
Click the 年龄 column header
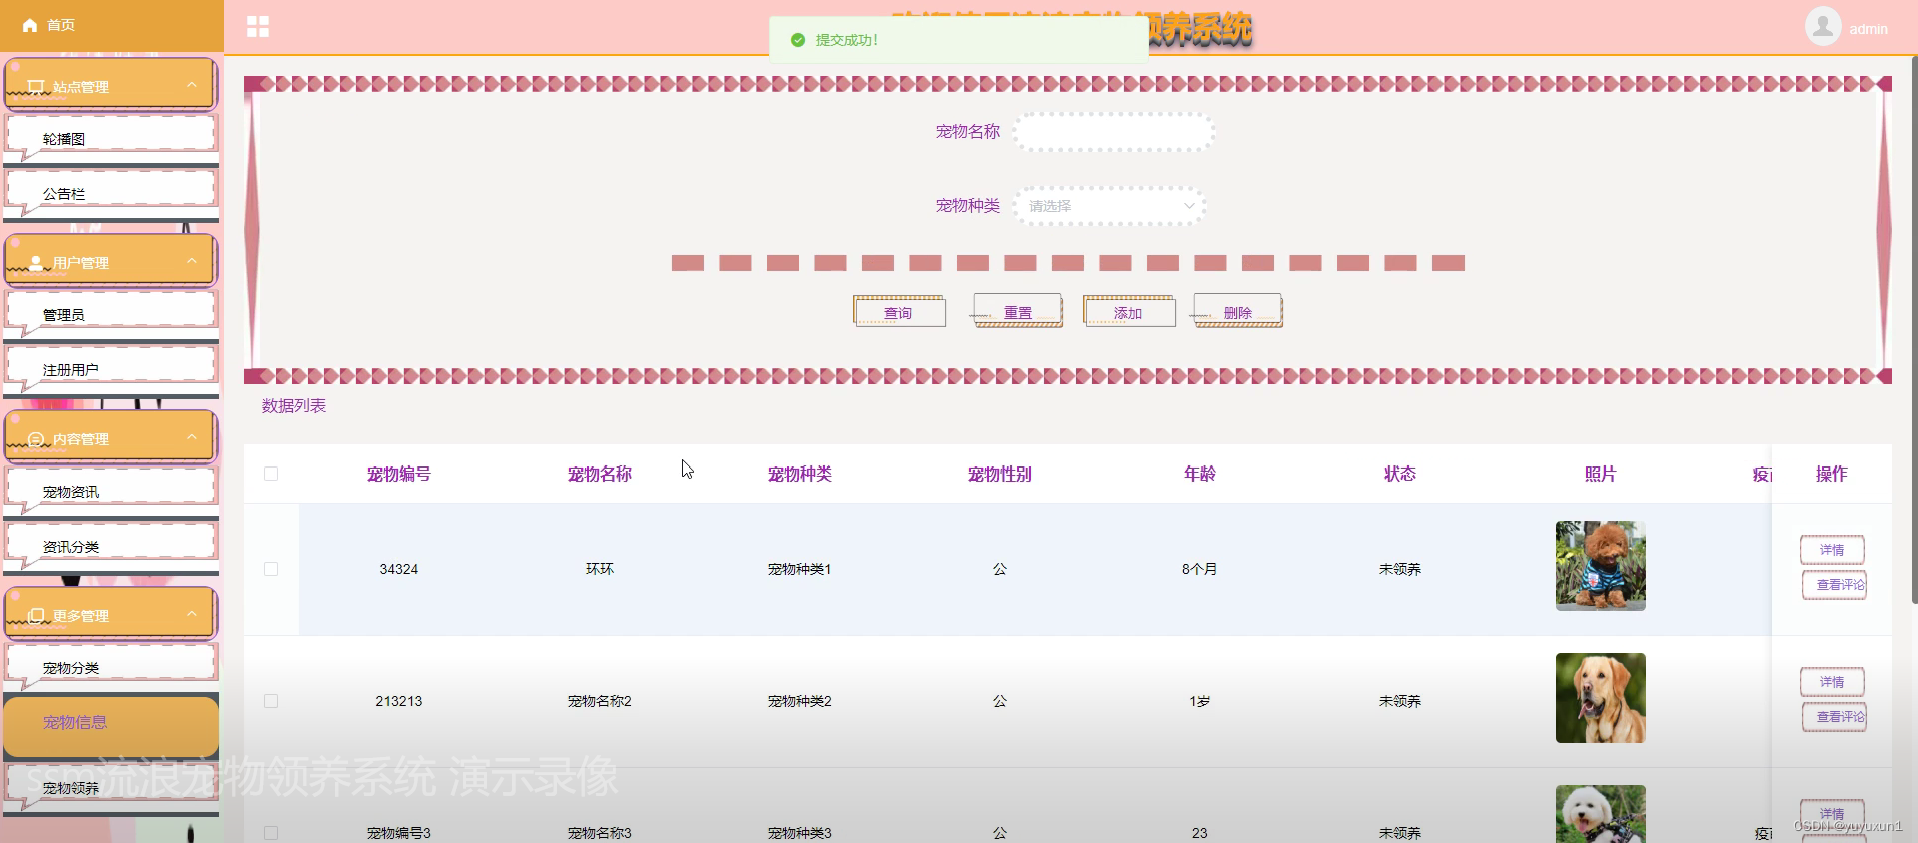click(x=1200, y=474)
